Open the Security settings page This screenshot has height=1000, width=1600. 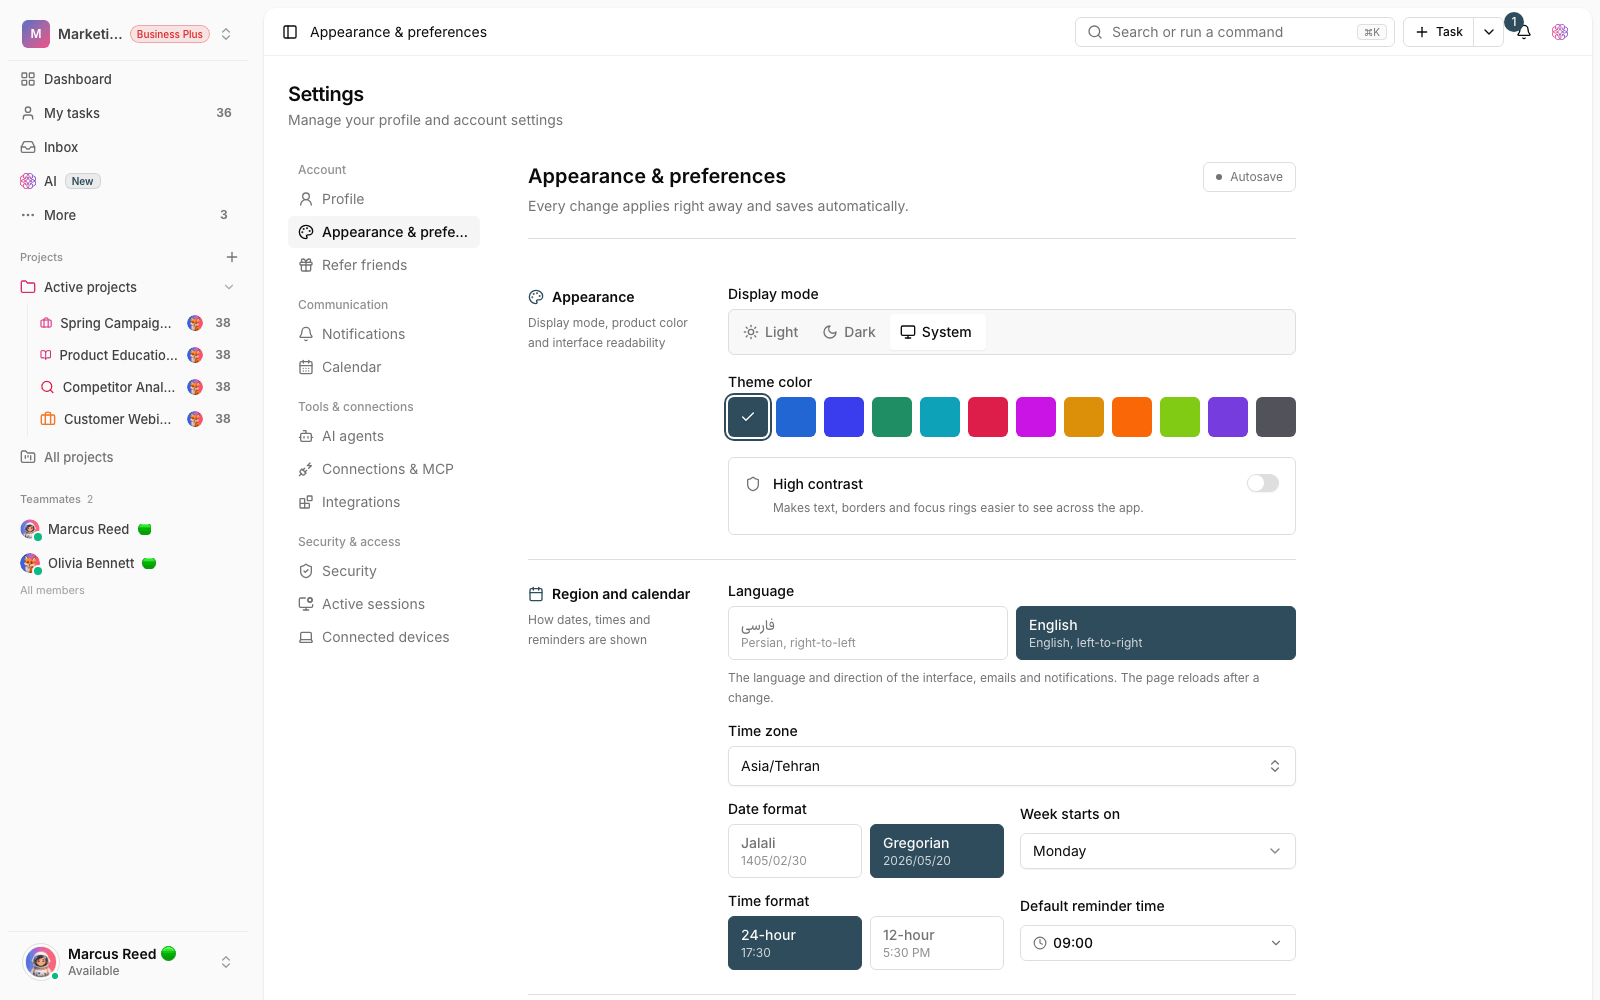pyautogui.click(x=384, y=571)
